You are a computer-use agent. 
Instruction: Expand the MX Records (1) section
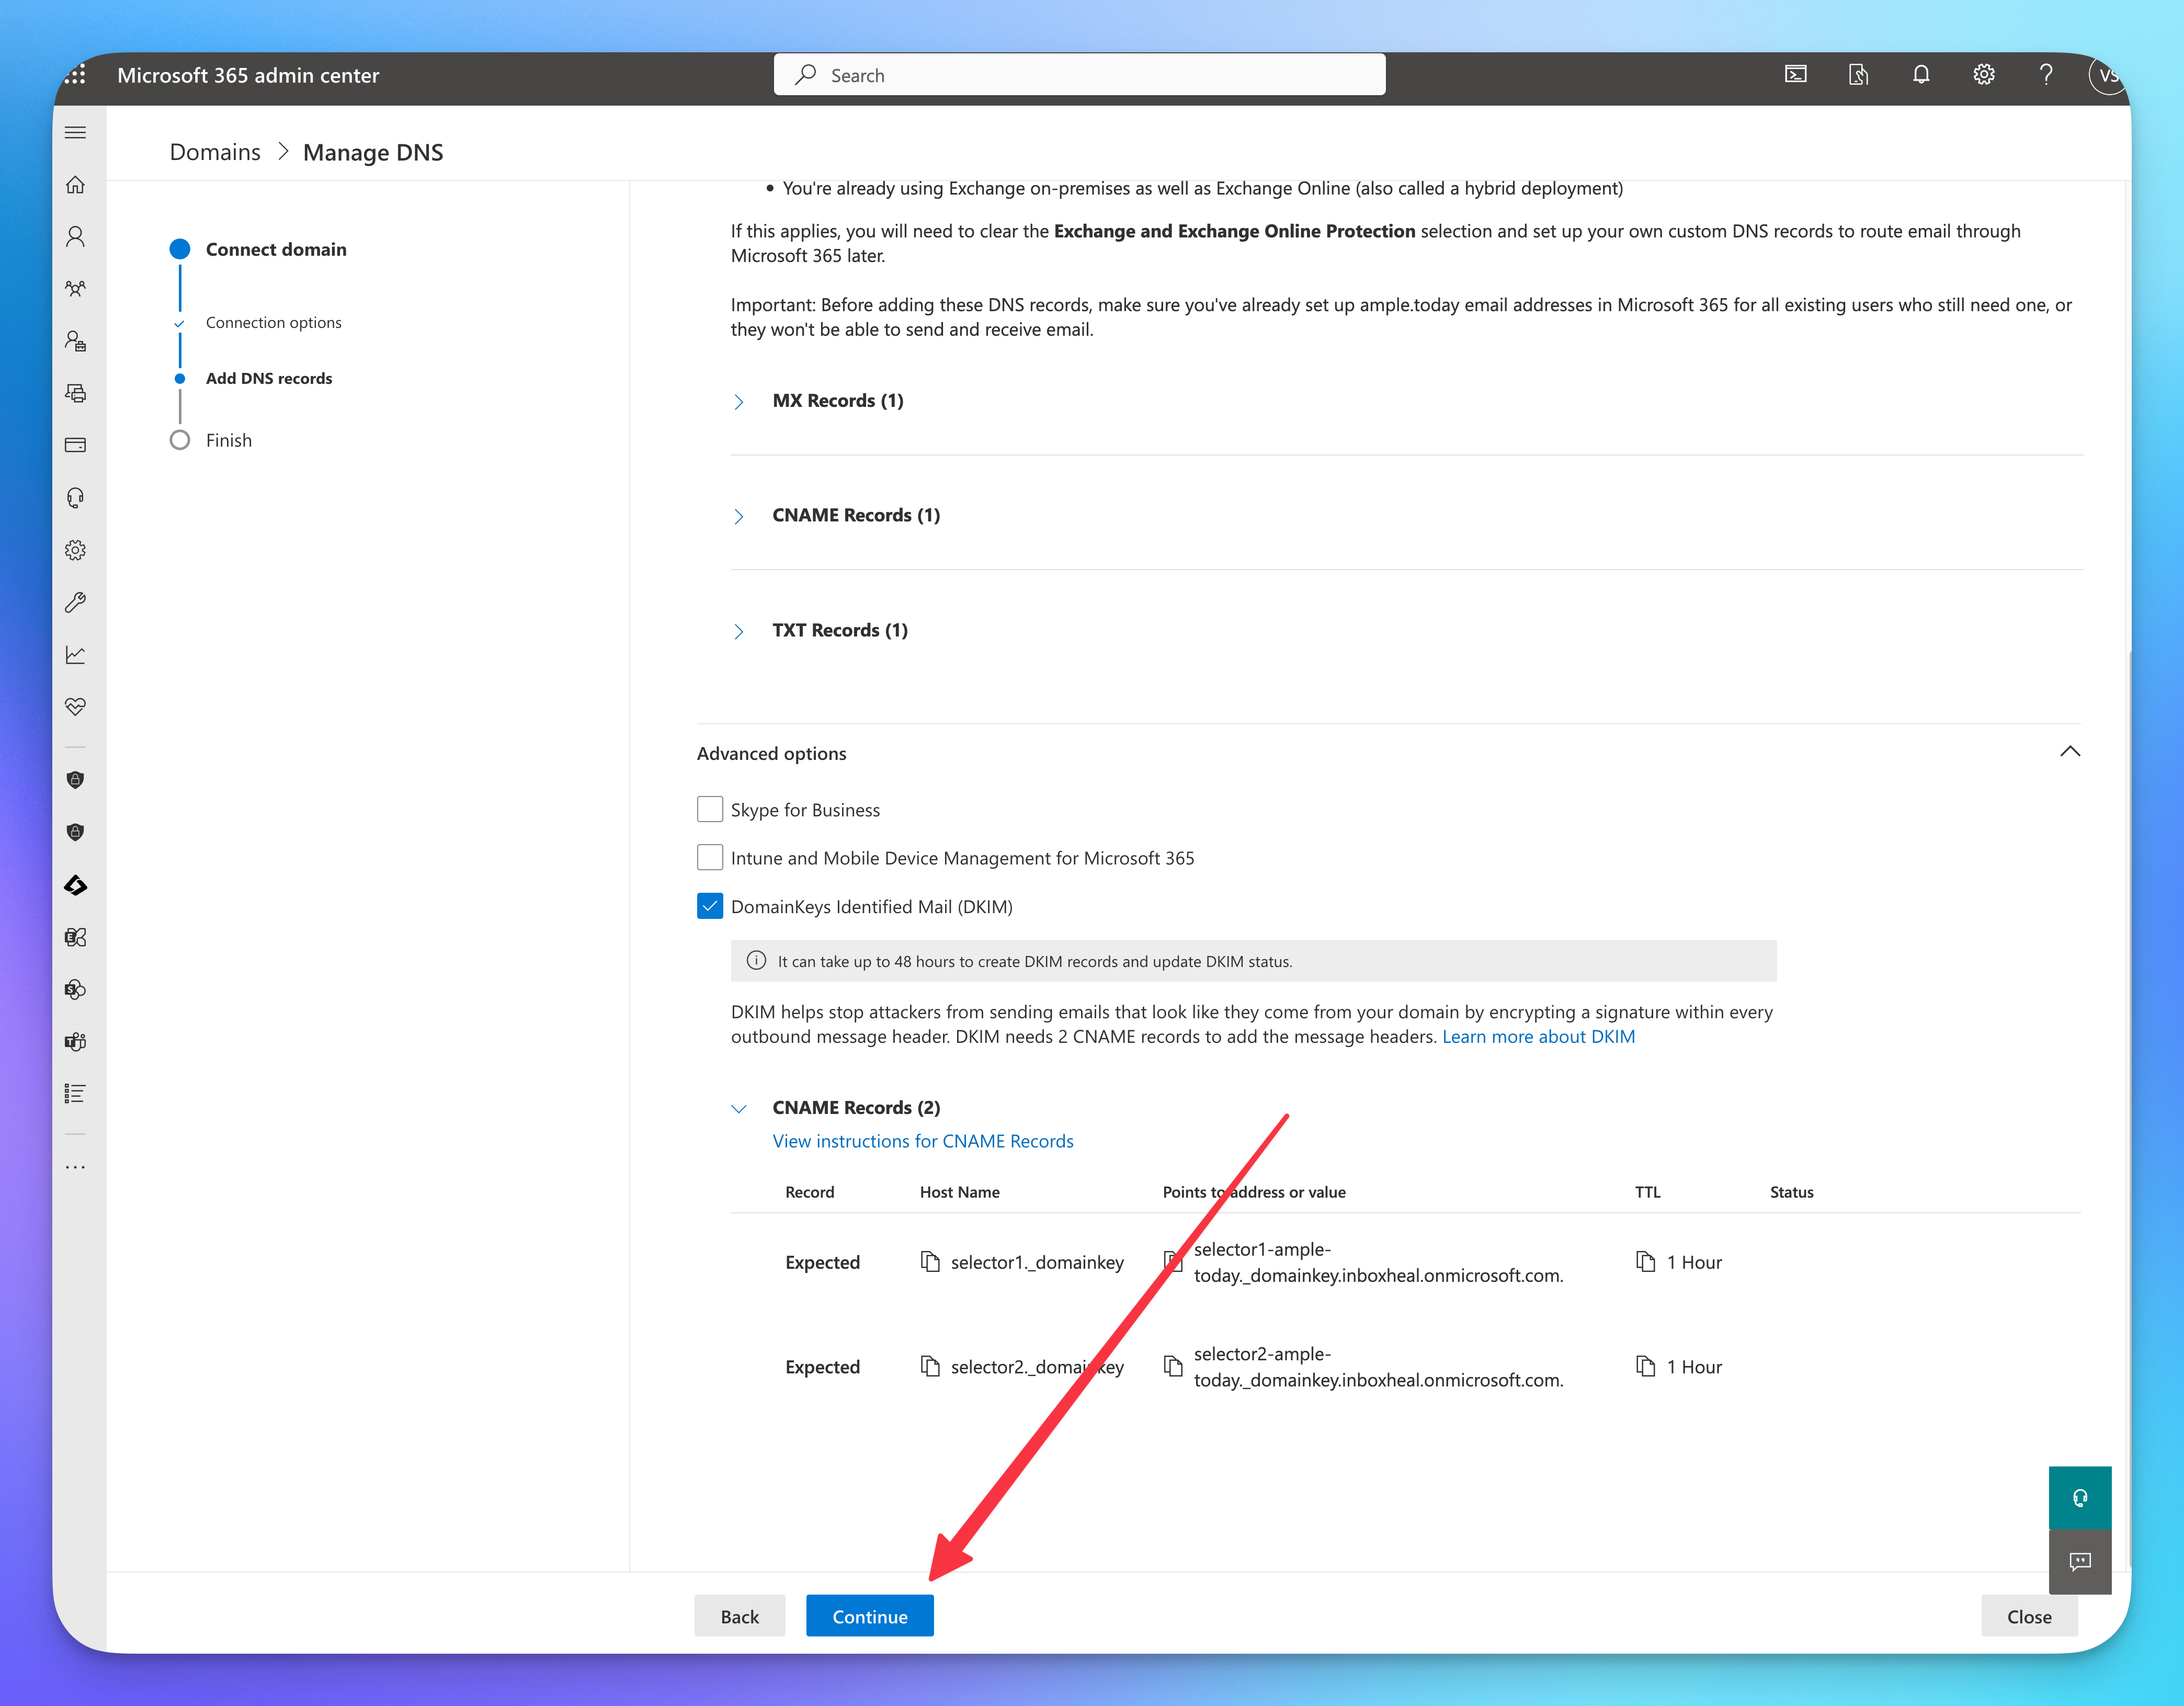(739, 402)
